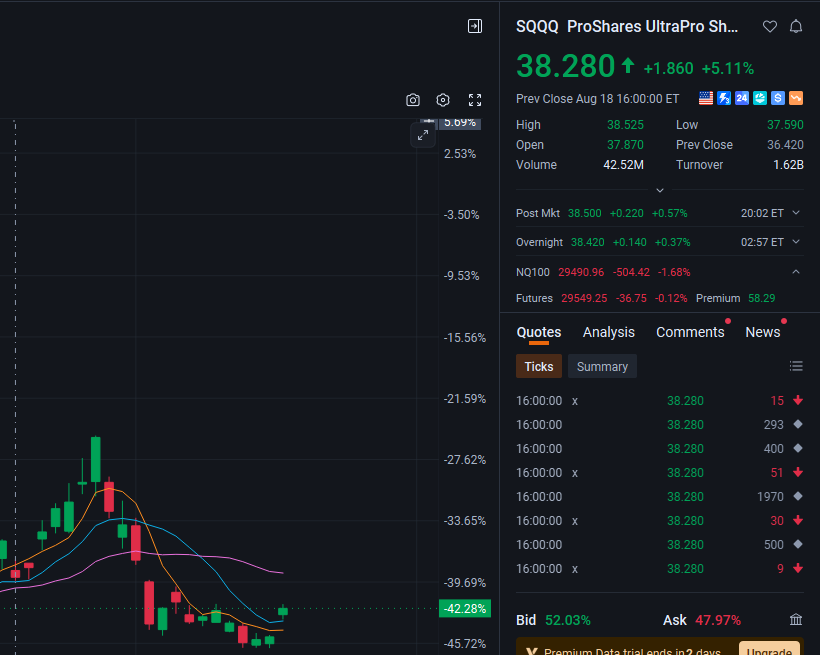The image size is (820, 655).
Task: Click the tick row with volume 293
Action: [659, 424]
